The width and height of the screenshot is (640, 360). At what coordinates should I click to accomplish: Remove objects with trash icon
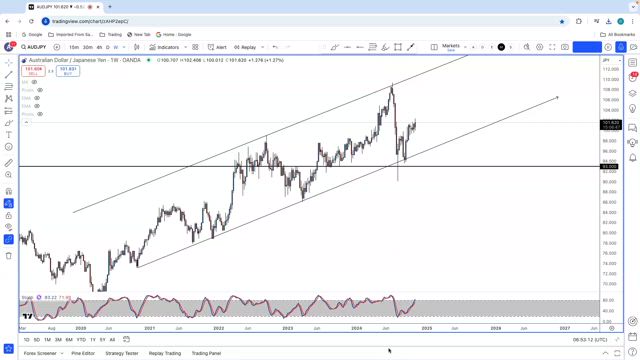9,256
